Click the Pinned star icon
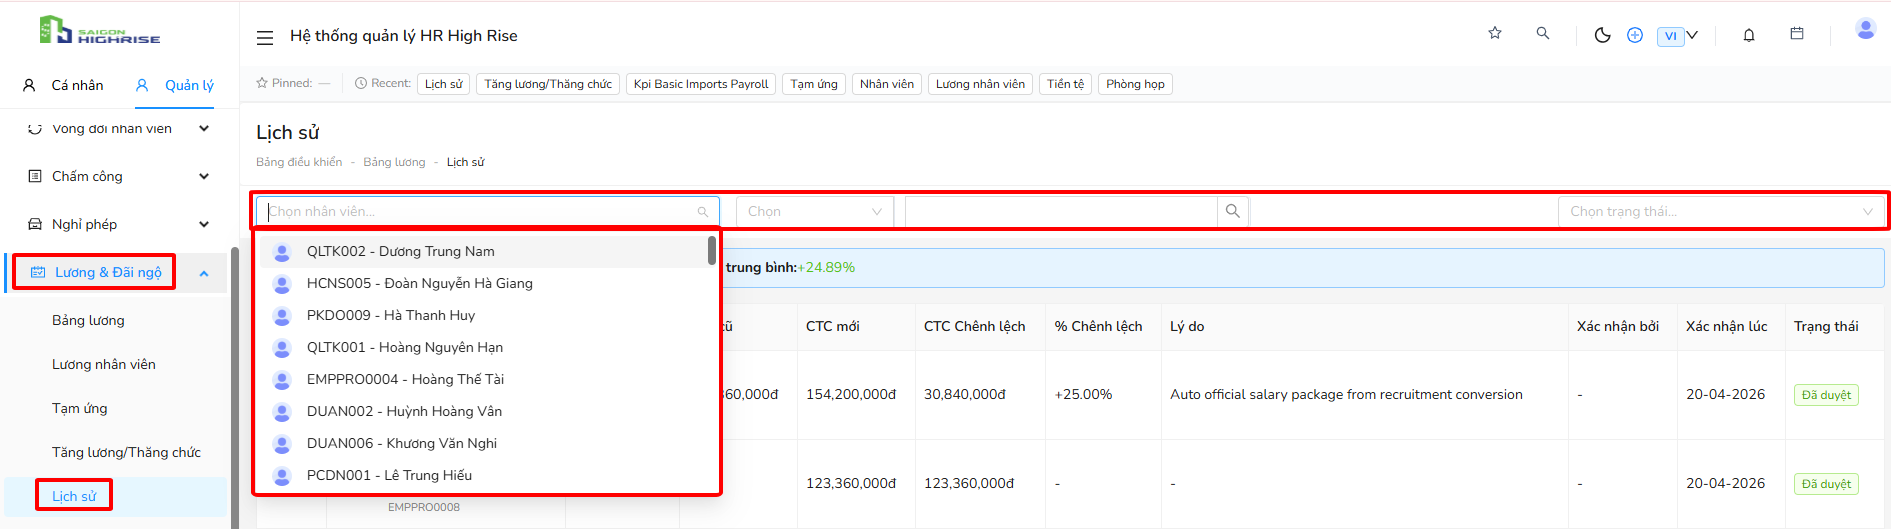Screen dimensions: 1891x529 [262, 83]
